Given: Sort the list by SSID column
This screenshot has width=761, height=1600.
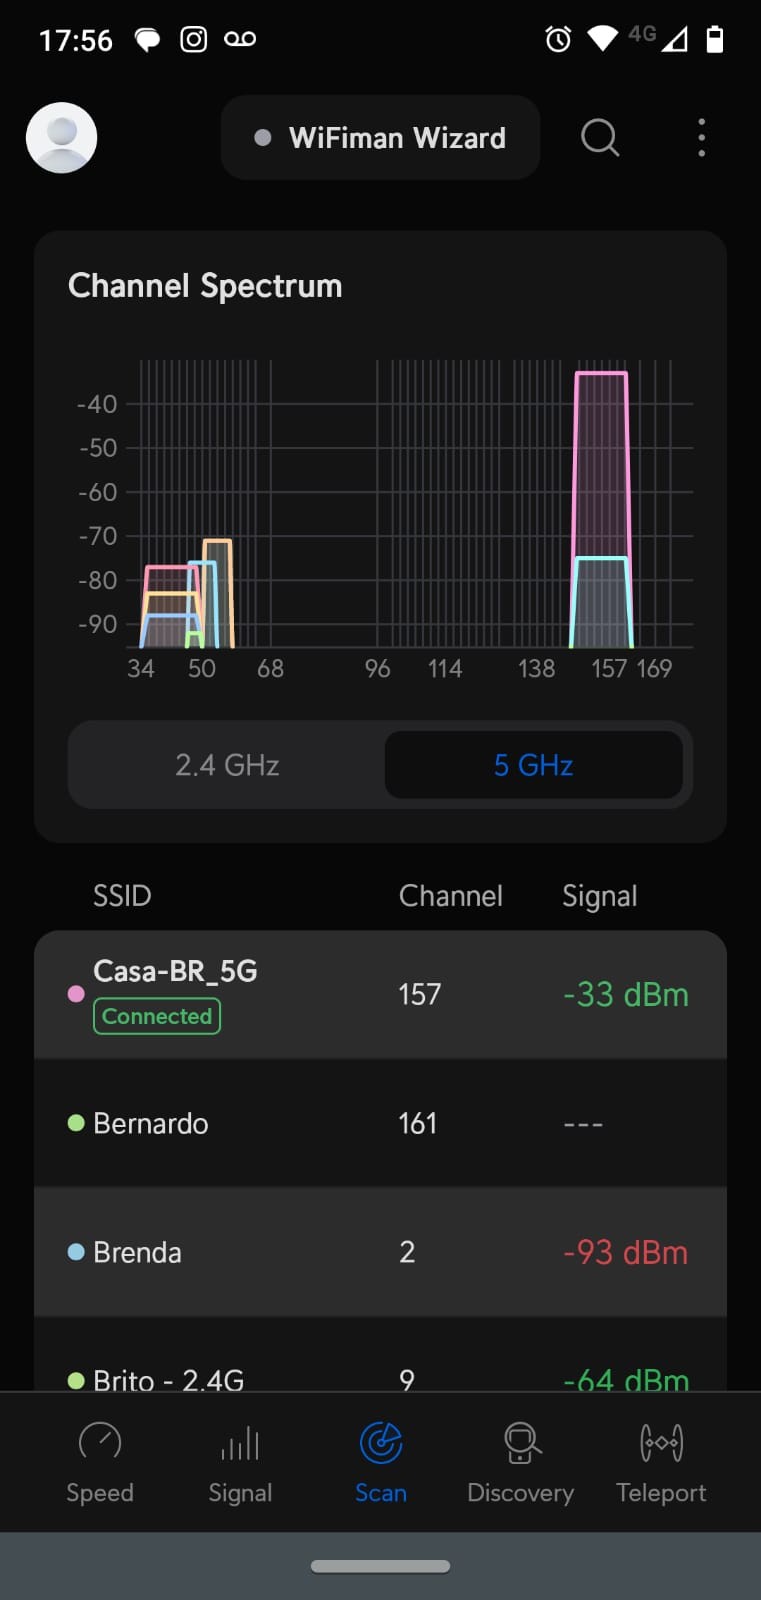Looking at the screenshot, I should point(122,896).
